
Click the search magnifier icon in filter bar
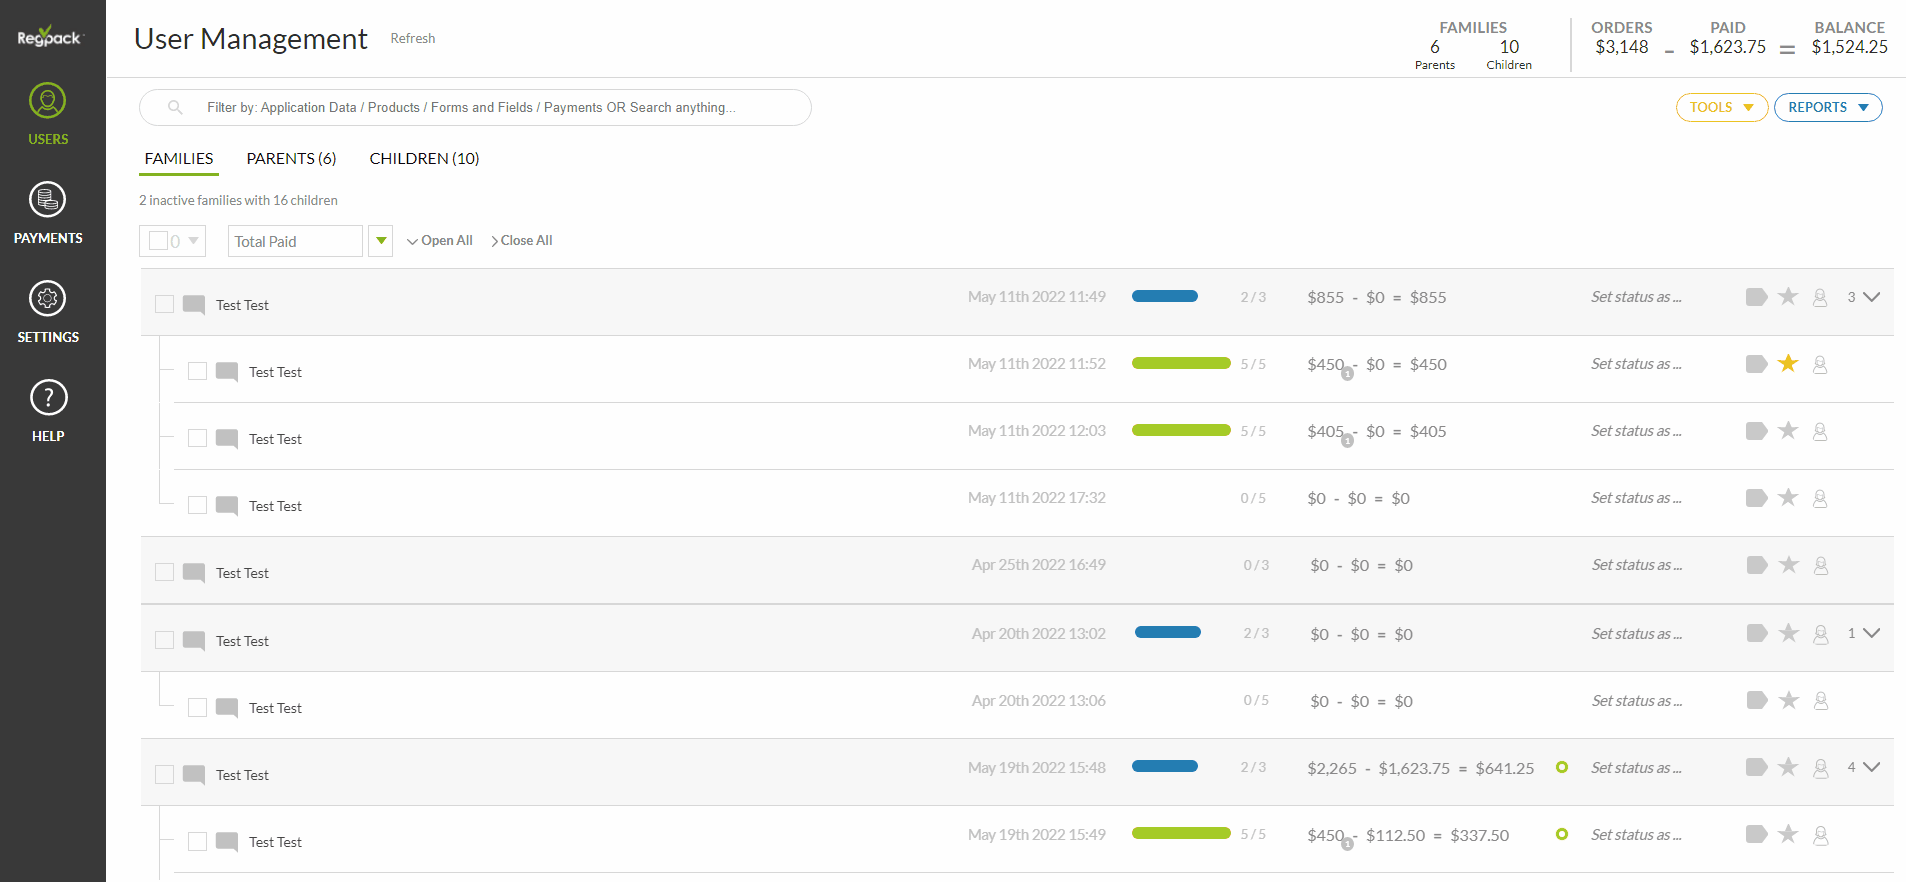point(175,107)
